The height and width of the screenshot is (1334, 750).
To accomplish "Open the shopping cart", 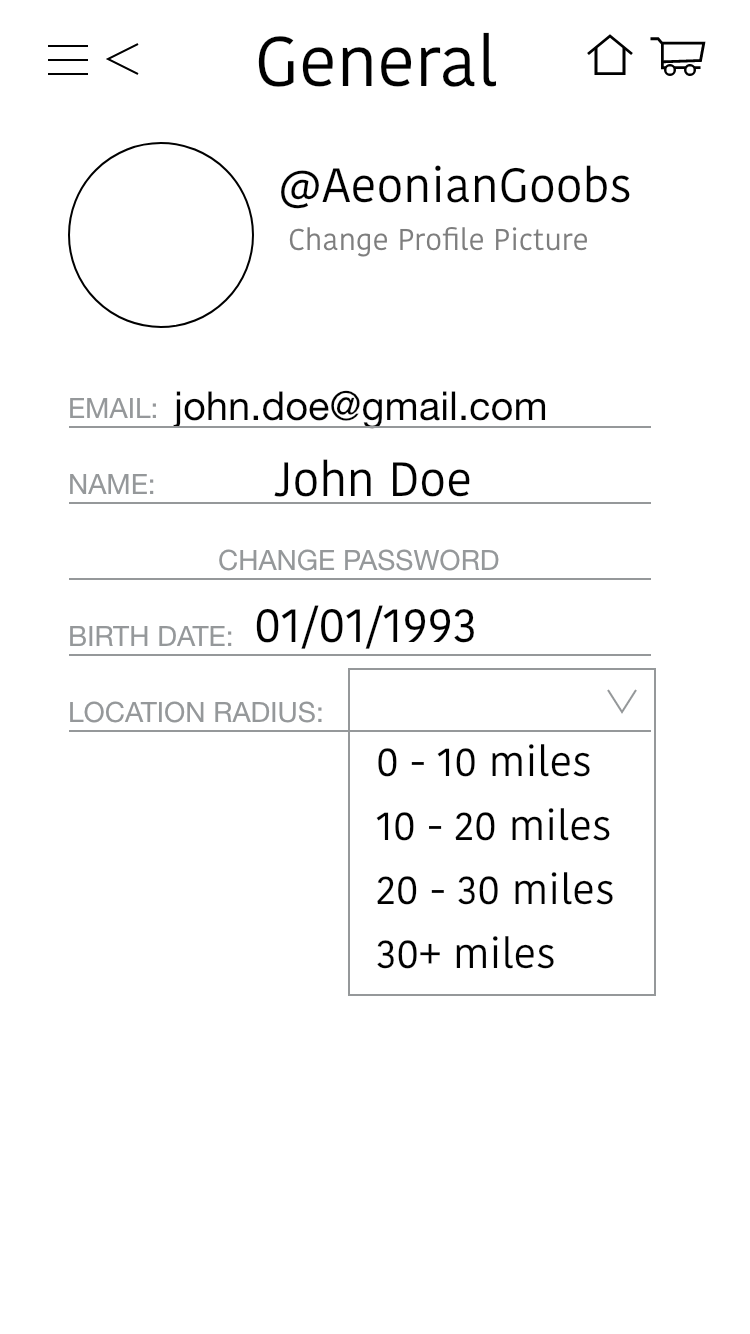I will point(678,56).
